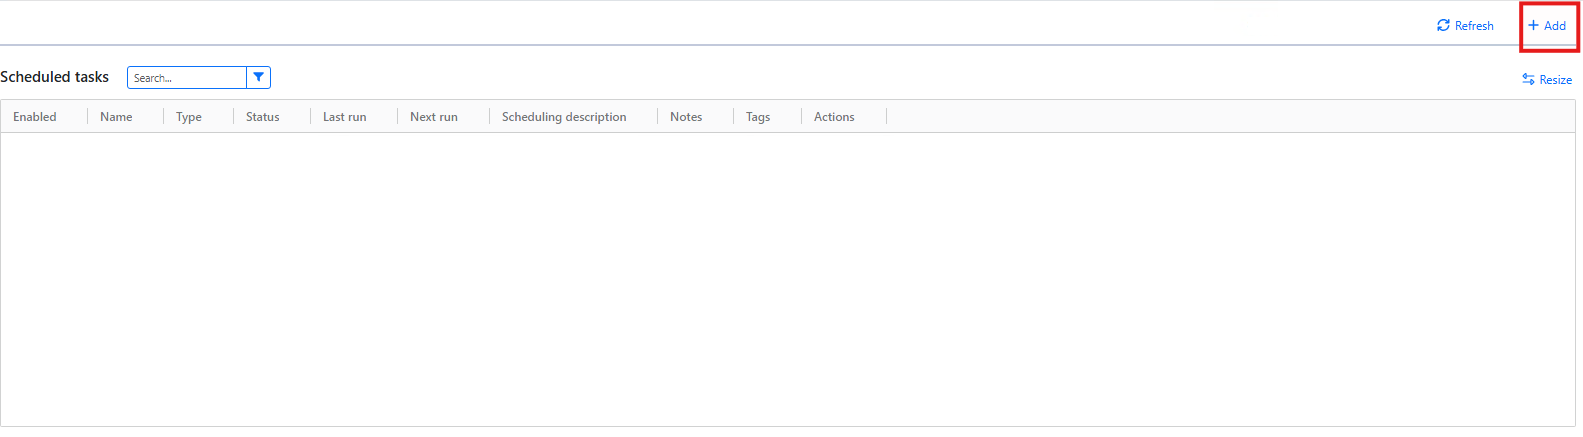Select the Notes column header

pos(686,117)
